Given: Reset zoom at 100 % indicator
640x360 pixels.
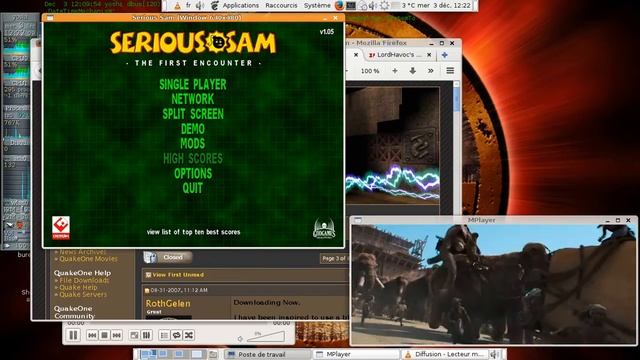Looking at the screenshot, I should 370,71.
